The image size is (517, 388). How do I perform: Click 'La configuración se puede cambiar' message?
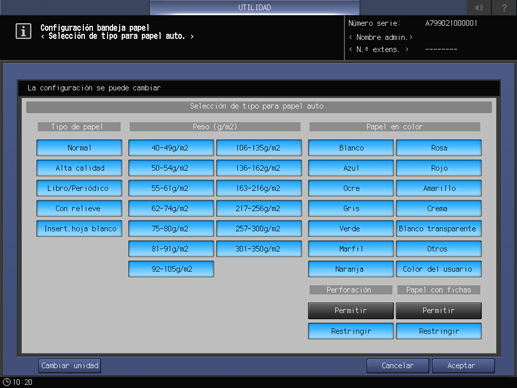pyautogui.click(x=94, y=88)
